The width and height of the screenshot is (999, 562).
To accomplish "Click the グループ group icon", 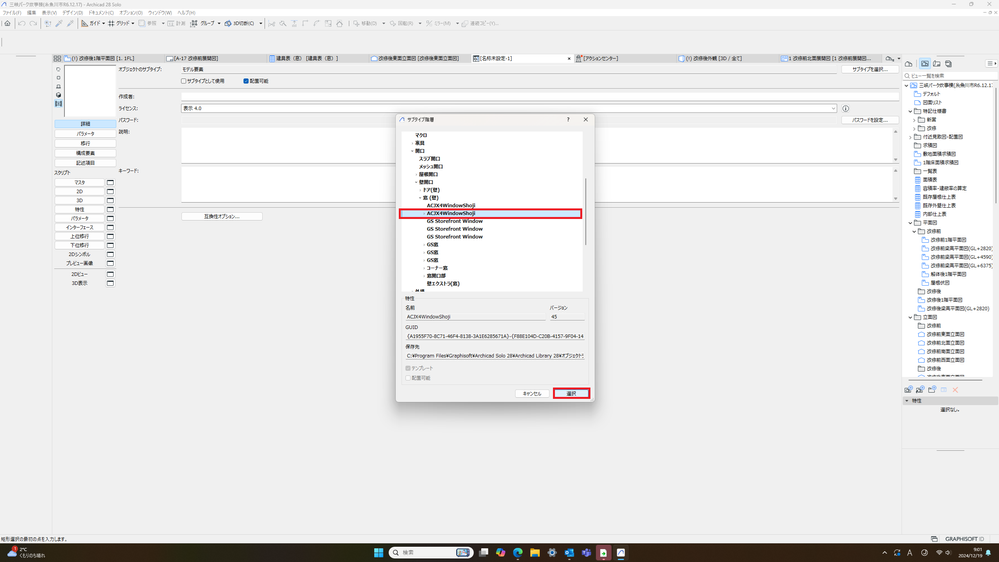I will click(x=194, y=24).
